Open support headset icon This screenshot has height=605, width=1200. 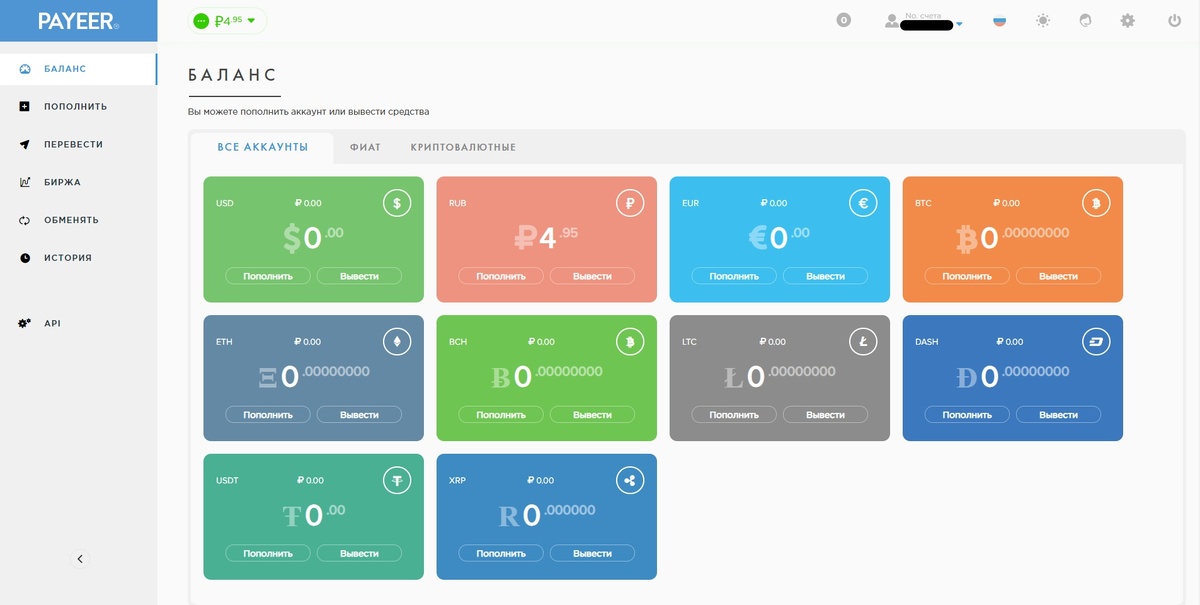click(x=1086, y=20)
